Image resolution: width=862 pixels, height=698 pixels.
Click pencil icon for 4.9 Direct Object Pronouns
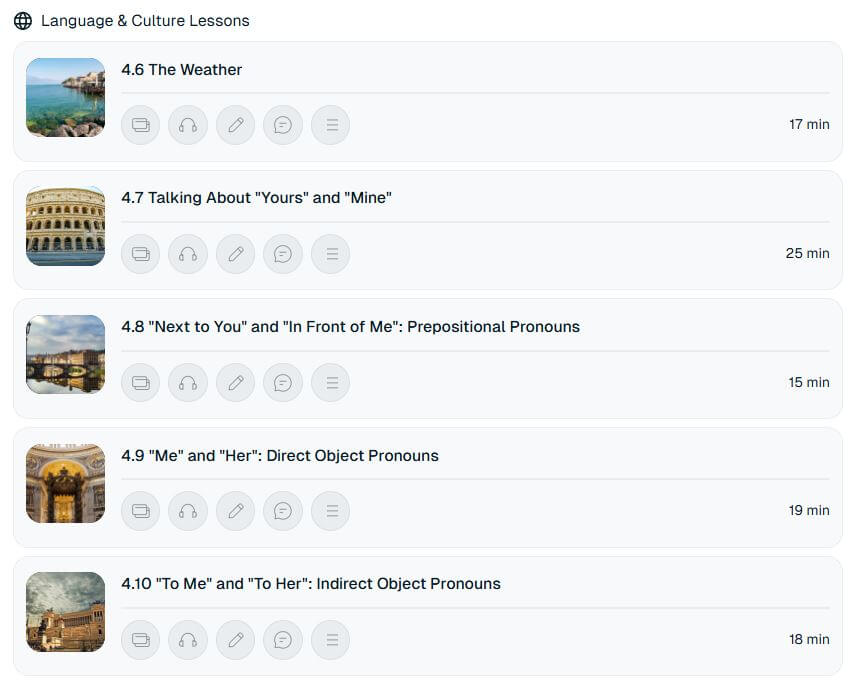236,511
